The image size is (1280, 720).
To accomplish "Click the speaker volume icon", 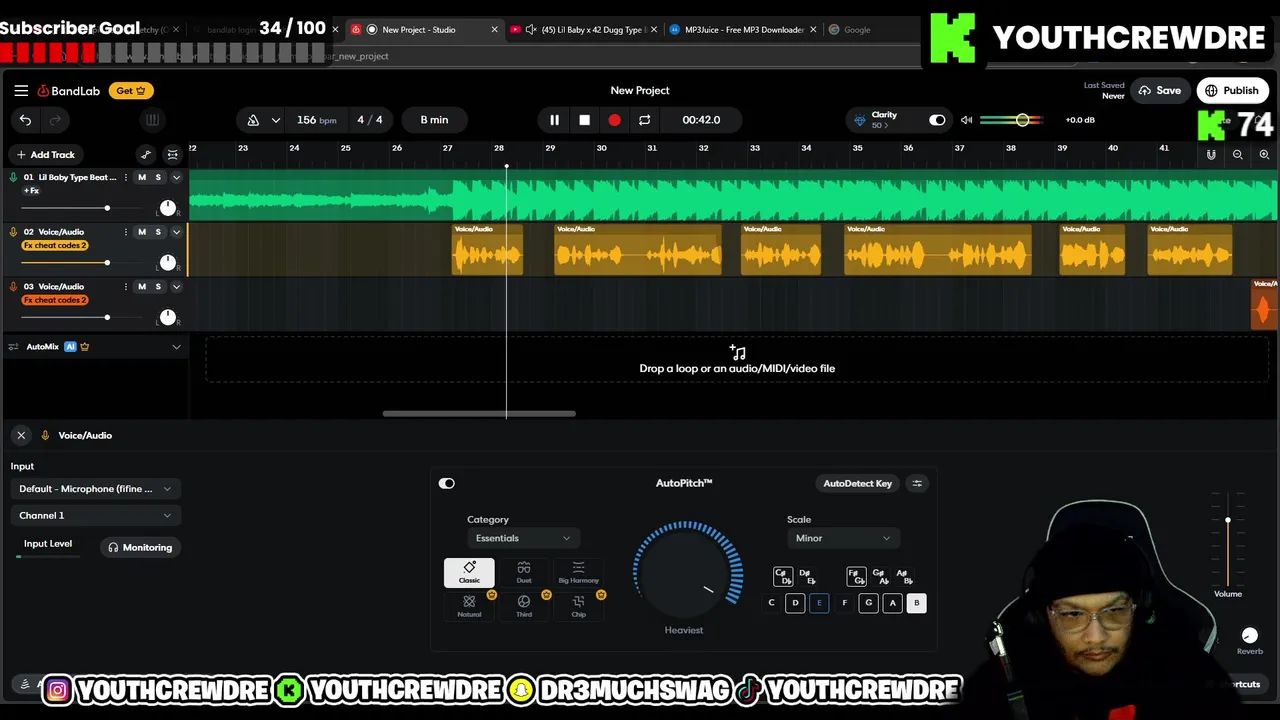I will point(966,120).
